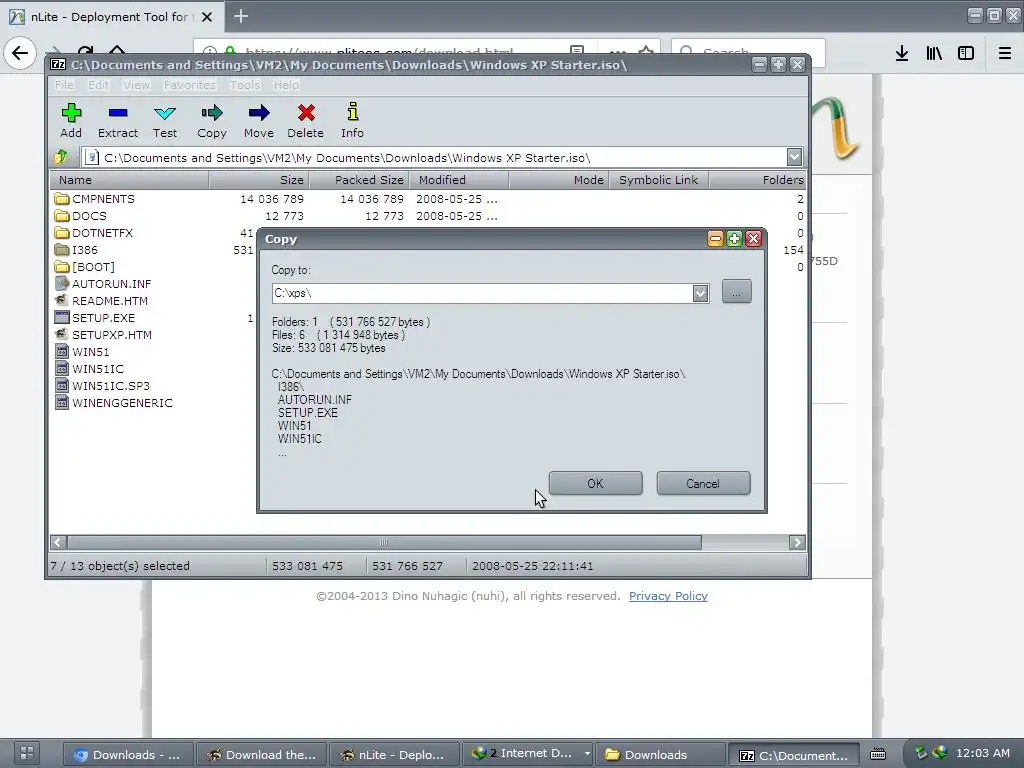Confirm copy with OK button
The width and height of the screenshot is (1024, 768).
(x=595, y=483)
